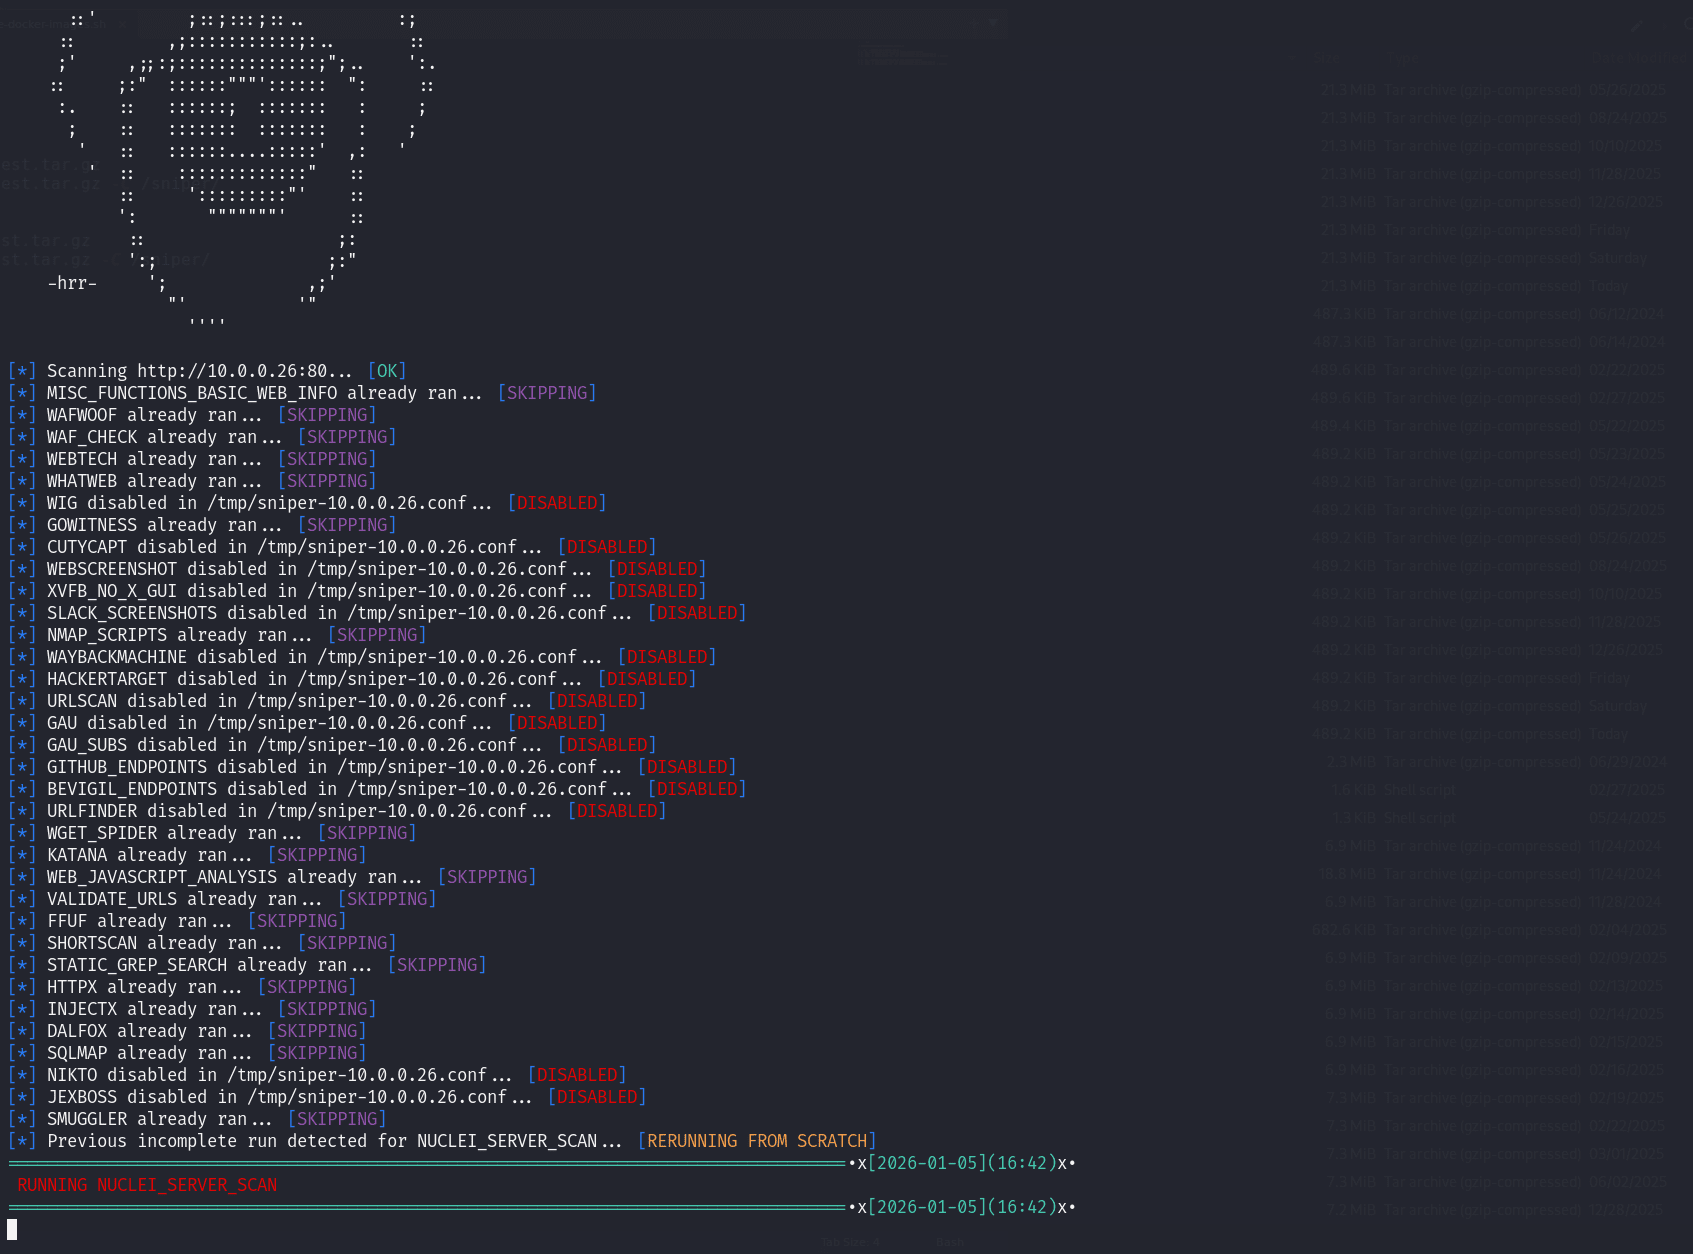Open the Tab Size: 4 setting in status bar

pyautogui.click(x=850, y=1242)
